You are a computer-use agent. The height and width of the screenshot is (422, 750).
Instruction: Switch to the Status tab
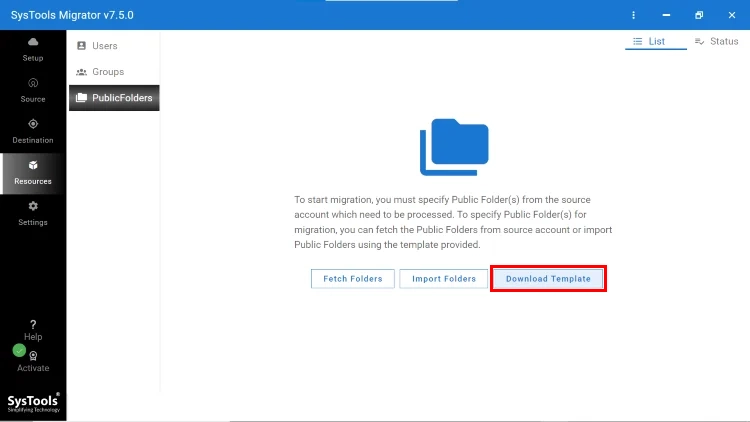click(x=717, y=42)
